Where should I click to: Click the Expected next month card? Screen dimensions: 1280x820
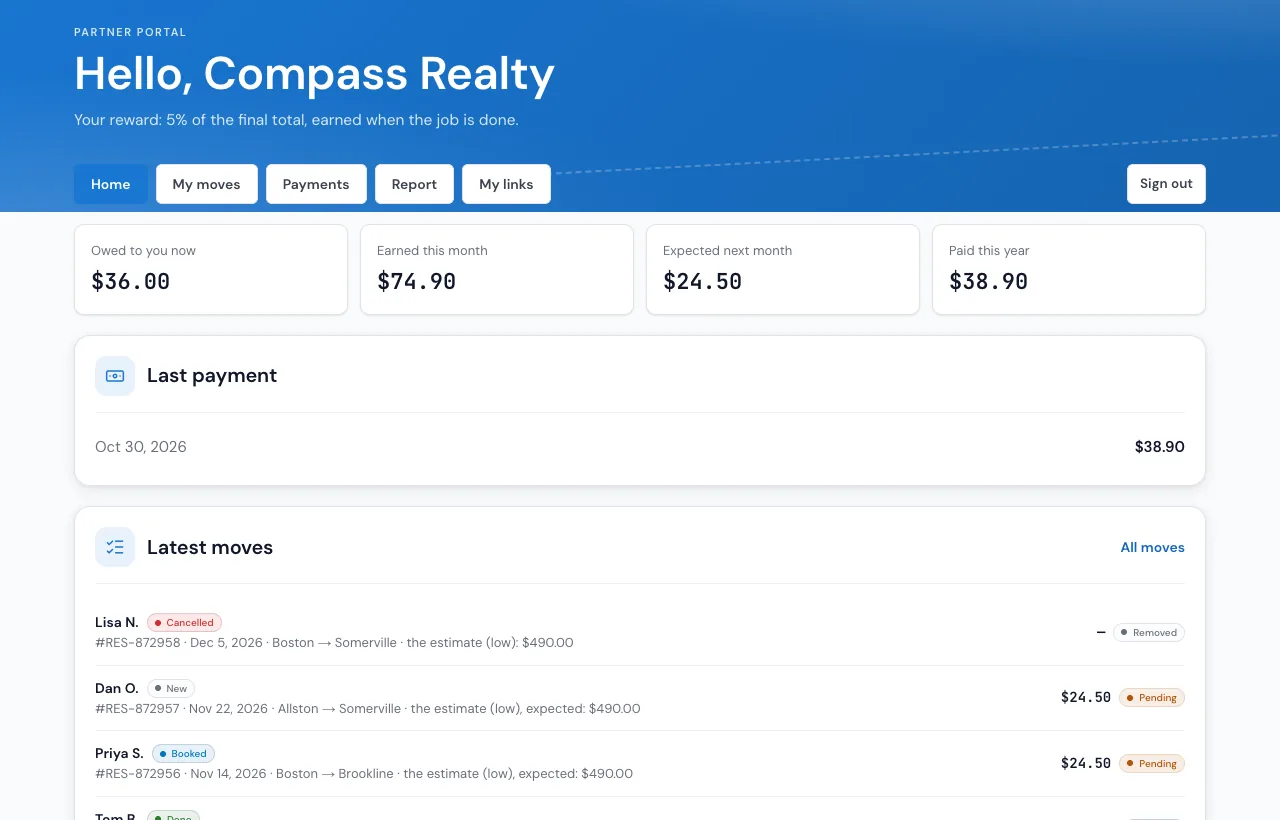783,269
